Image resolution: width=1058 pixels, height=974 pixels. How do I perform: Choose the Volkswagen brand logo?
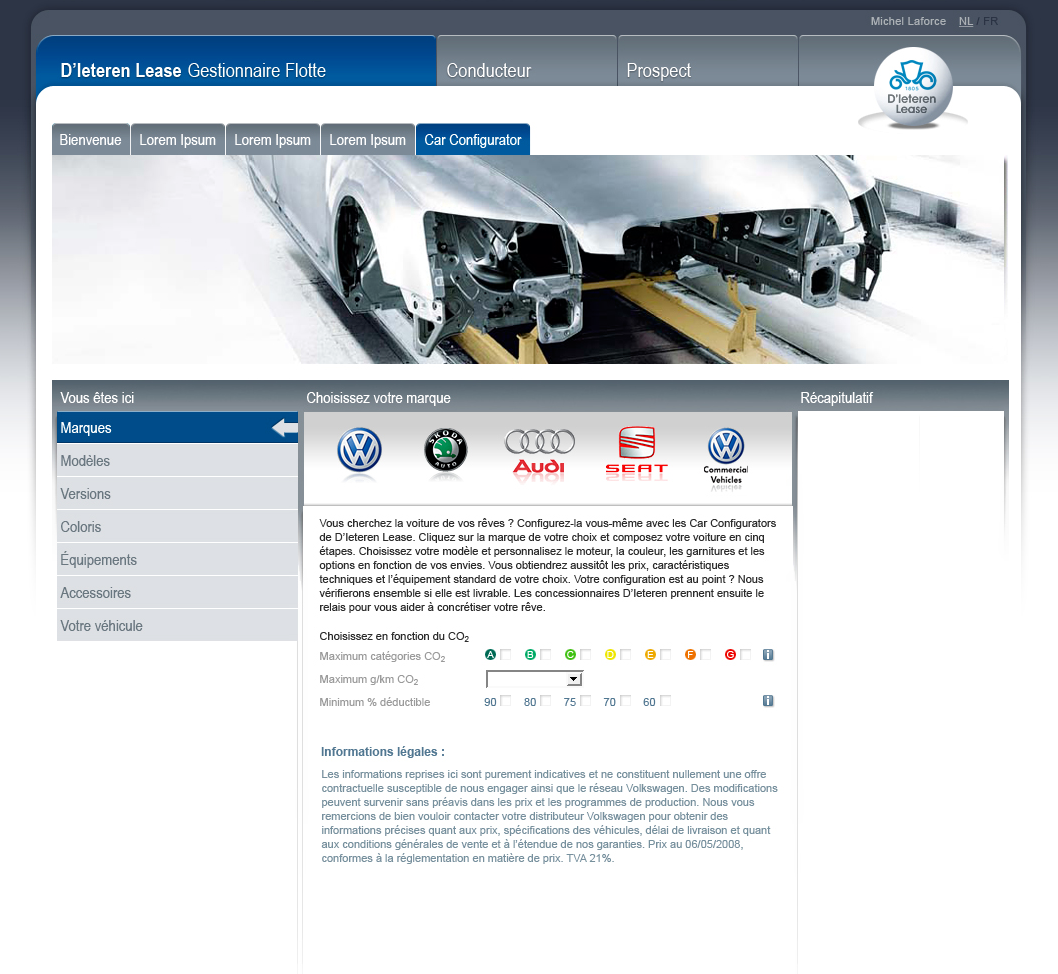[359, 449]
